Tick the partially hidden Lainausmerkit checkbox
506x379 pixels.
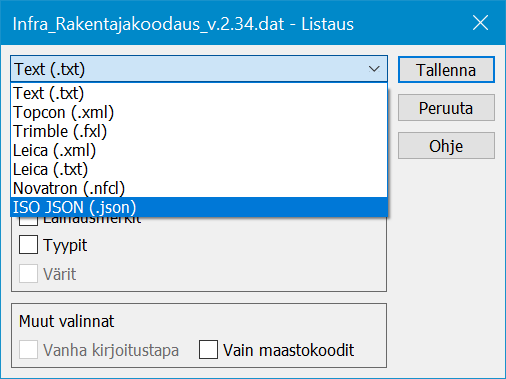point(28,221)
